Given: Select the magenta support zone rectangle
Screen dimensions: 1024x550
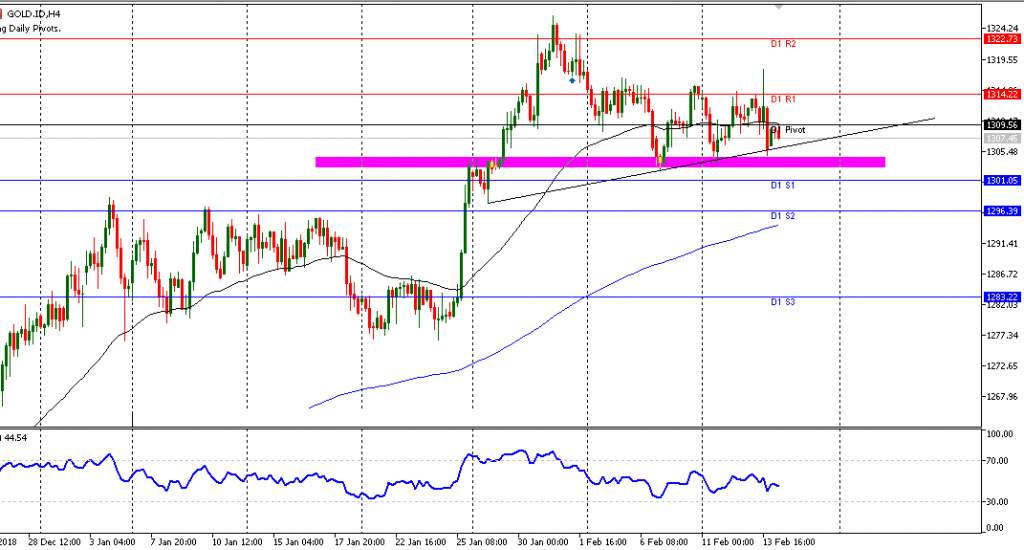Looking at the screenshot, I should click(x=600, y=162).
